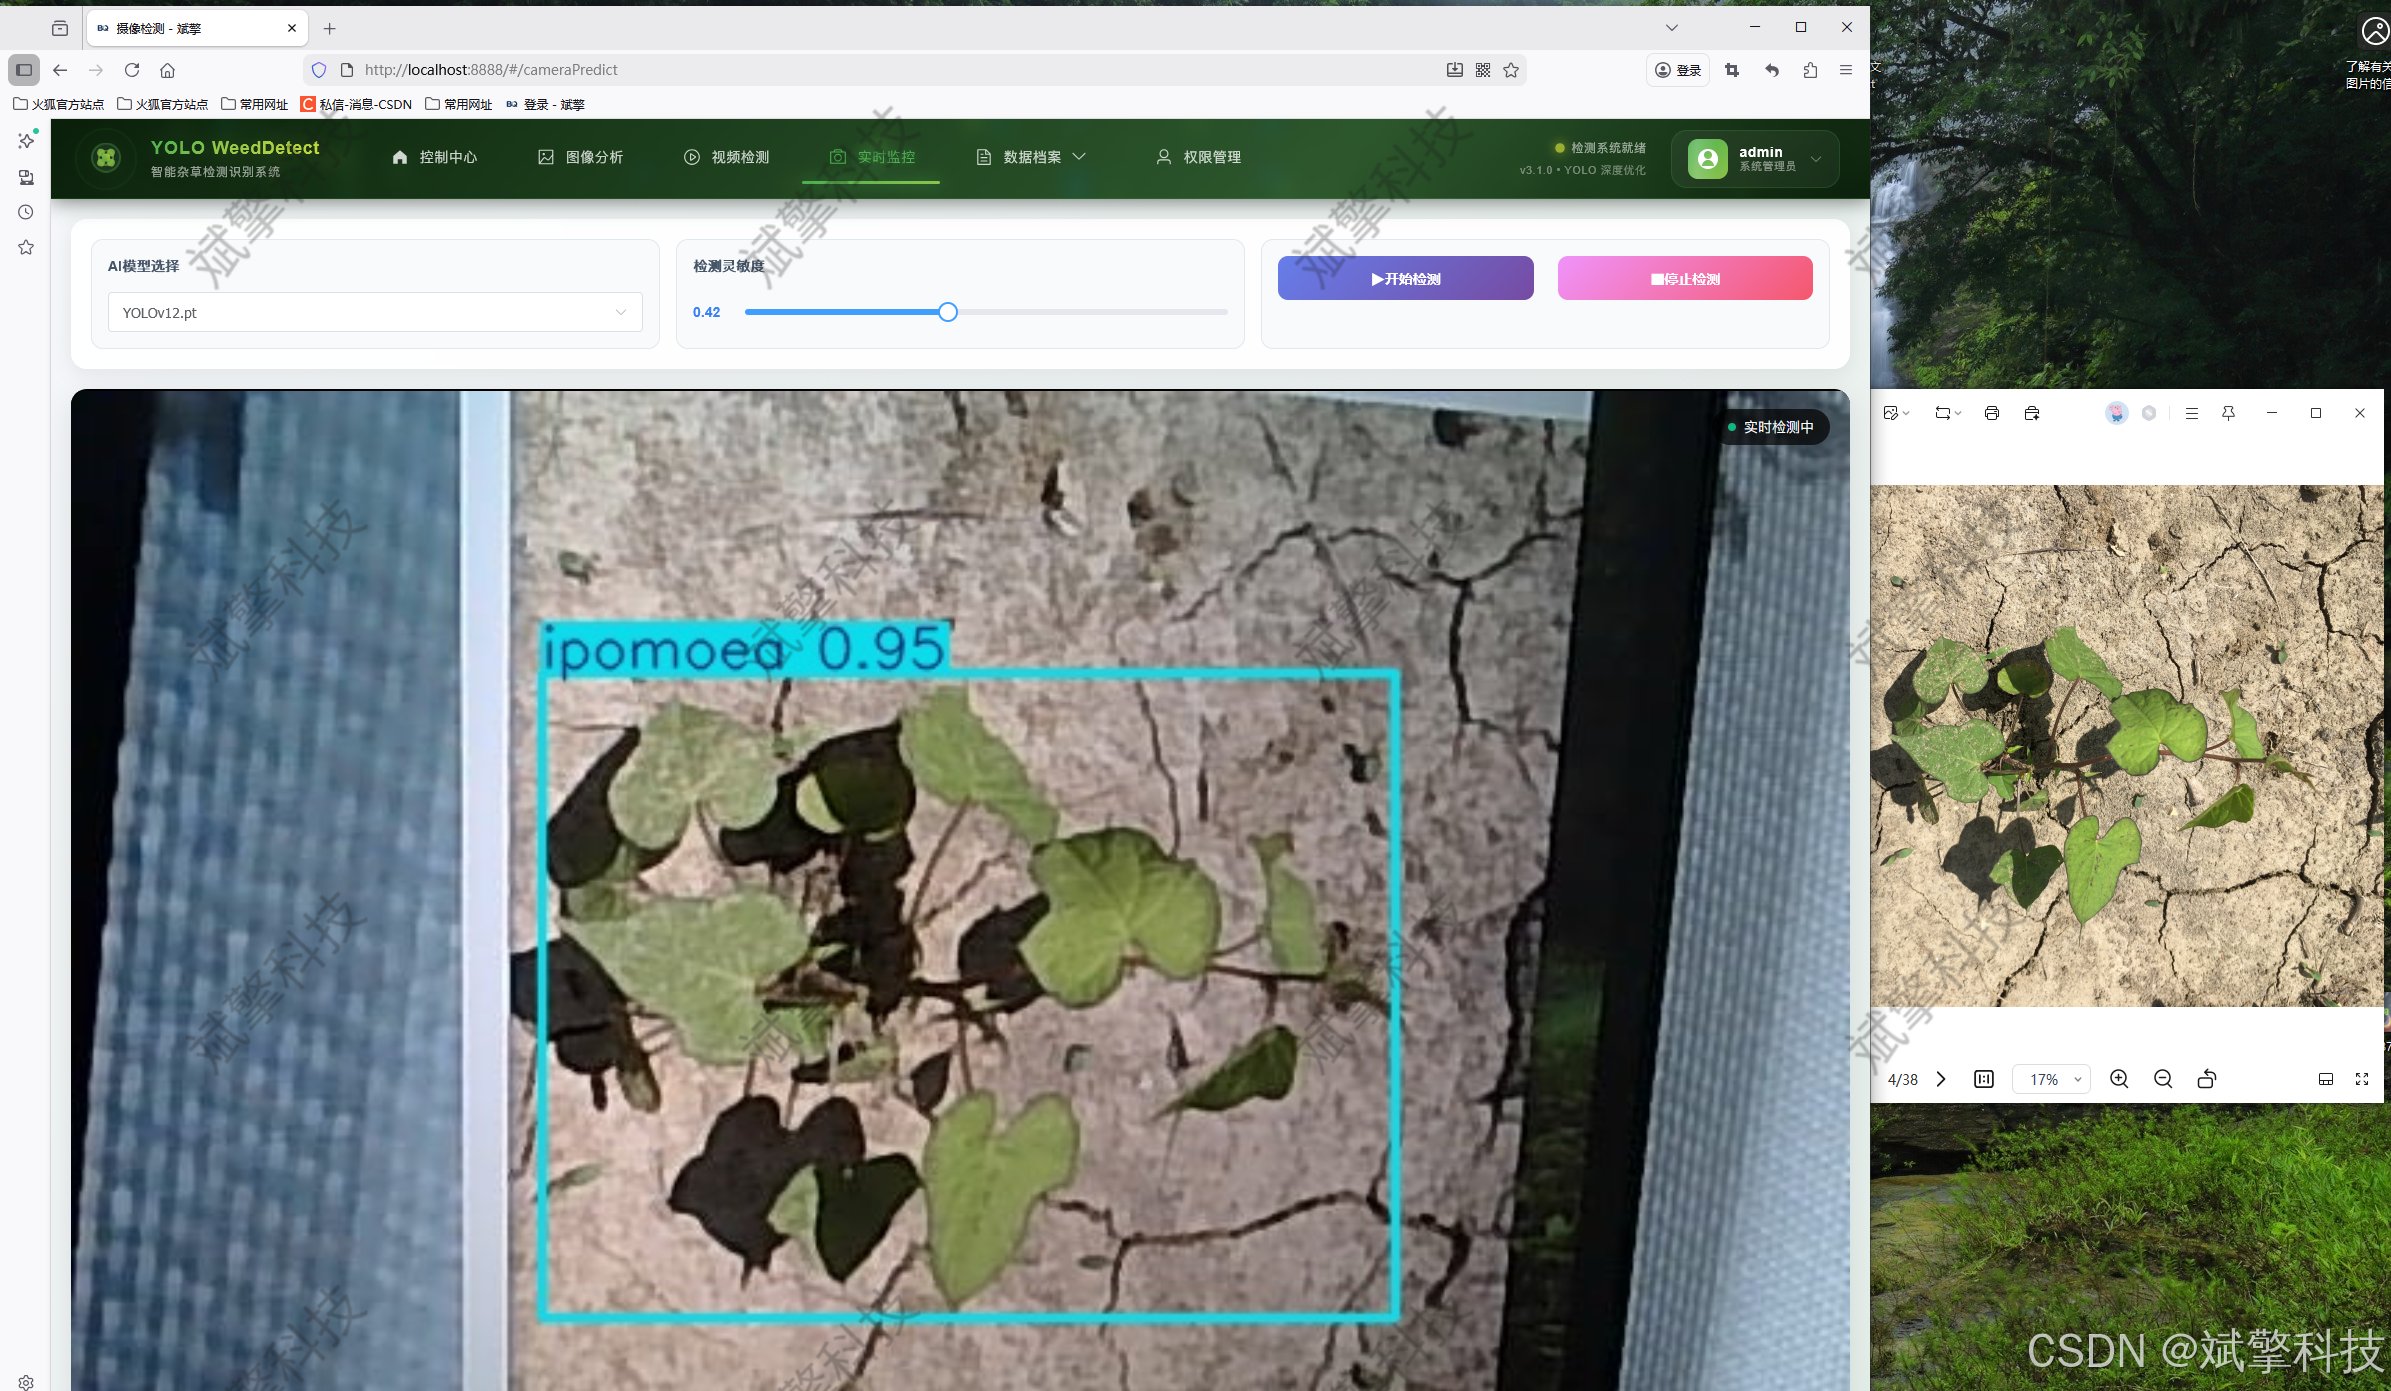Viewport: 2391px width, 1391px height.
Task: Click the zoom out magnifier icon
Action: coord(2162,1079)
